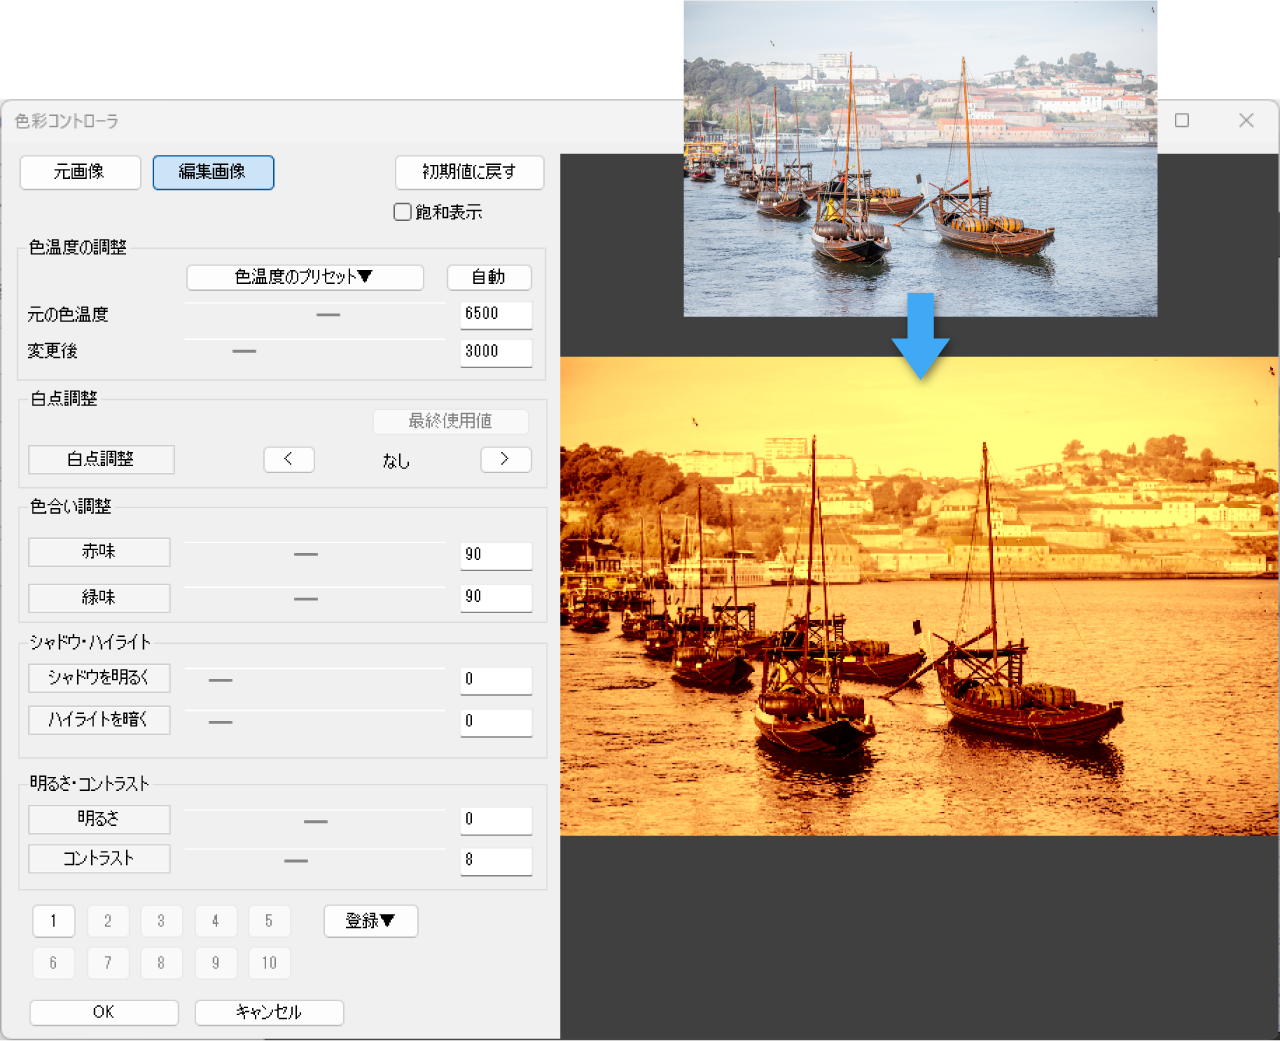This screenshot has width=1280, height=1041.
Task: Click the 自動 color temperature button
Action: click(x=489, y=277)
